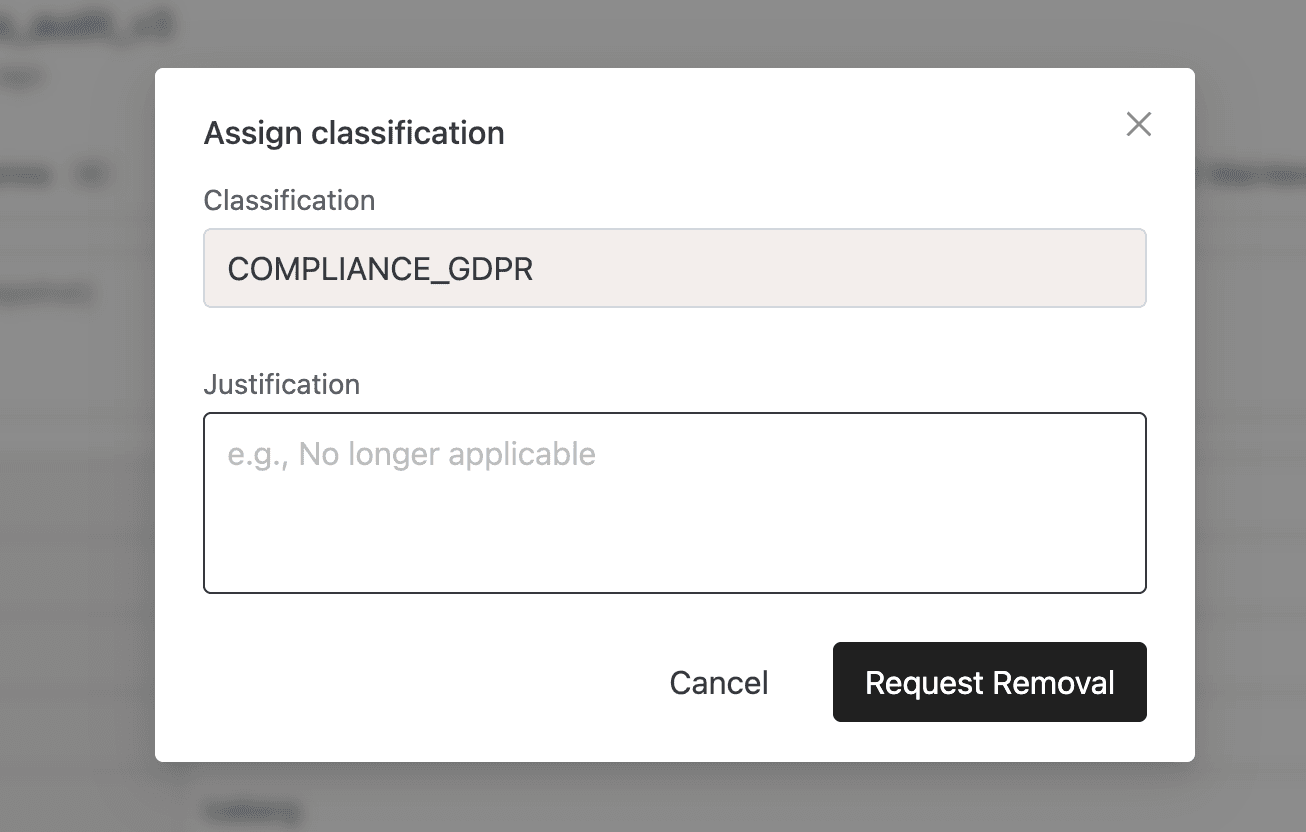Click the COMPLIANCE_GDPR text in the Classification box
The height and width of the screenshot is (832, 1306).
[380, 269]
